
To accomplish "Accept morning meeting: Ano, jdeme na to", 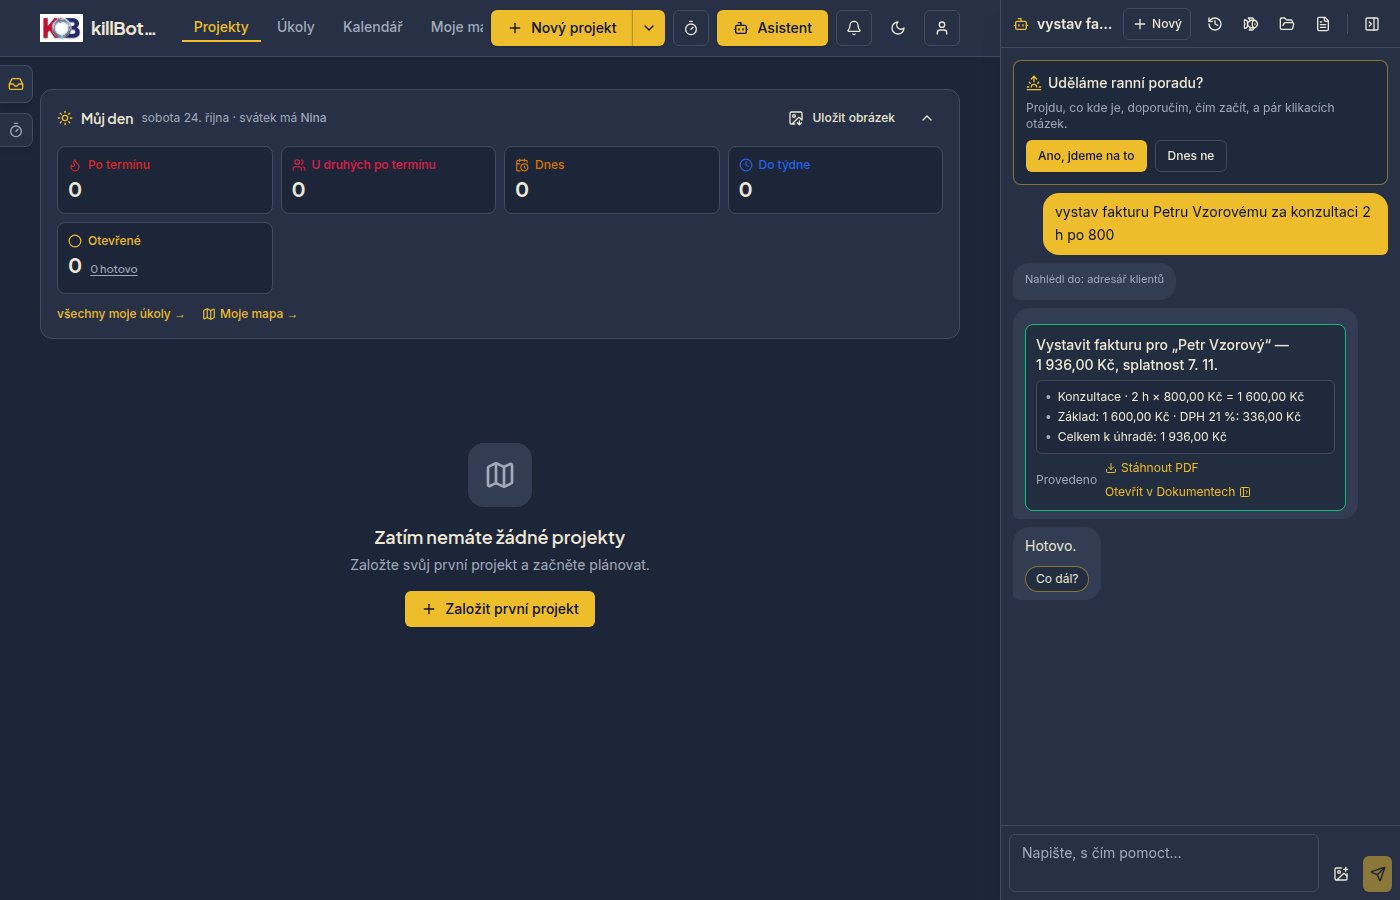I will pos(1086,156).
